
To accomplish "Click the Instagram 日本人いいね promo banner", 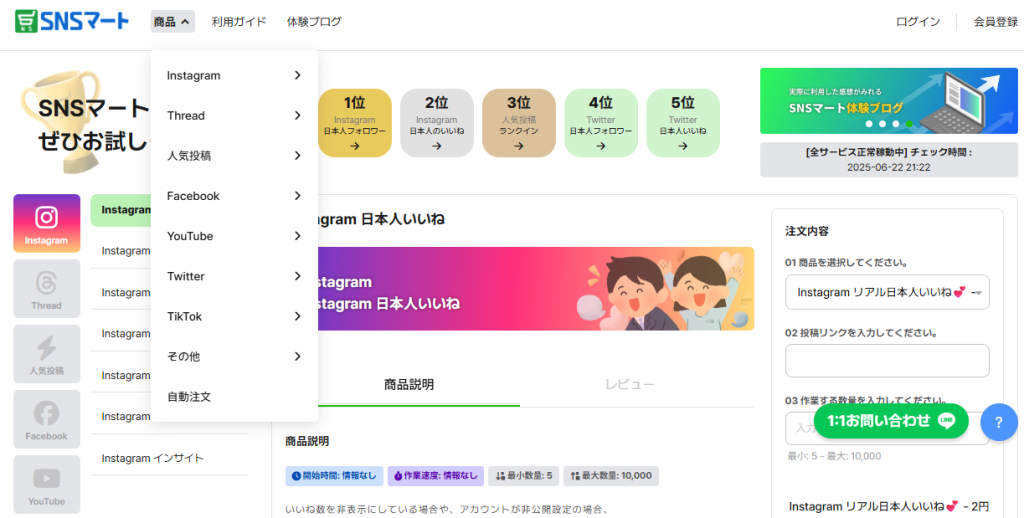I will point(536,289).
